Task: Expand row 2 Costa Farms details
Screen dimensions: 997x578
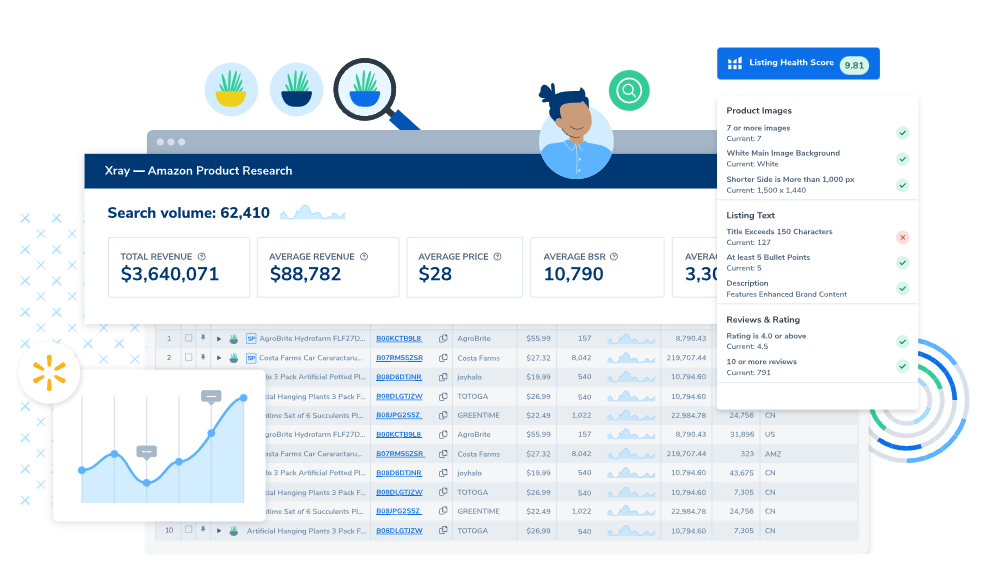Action: pos(219,358)
